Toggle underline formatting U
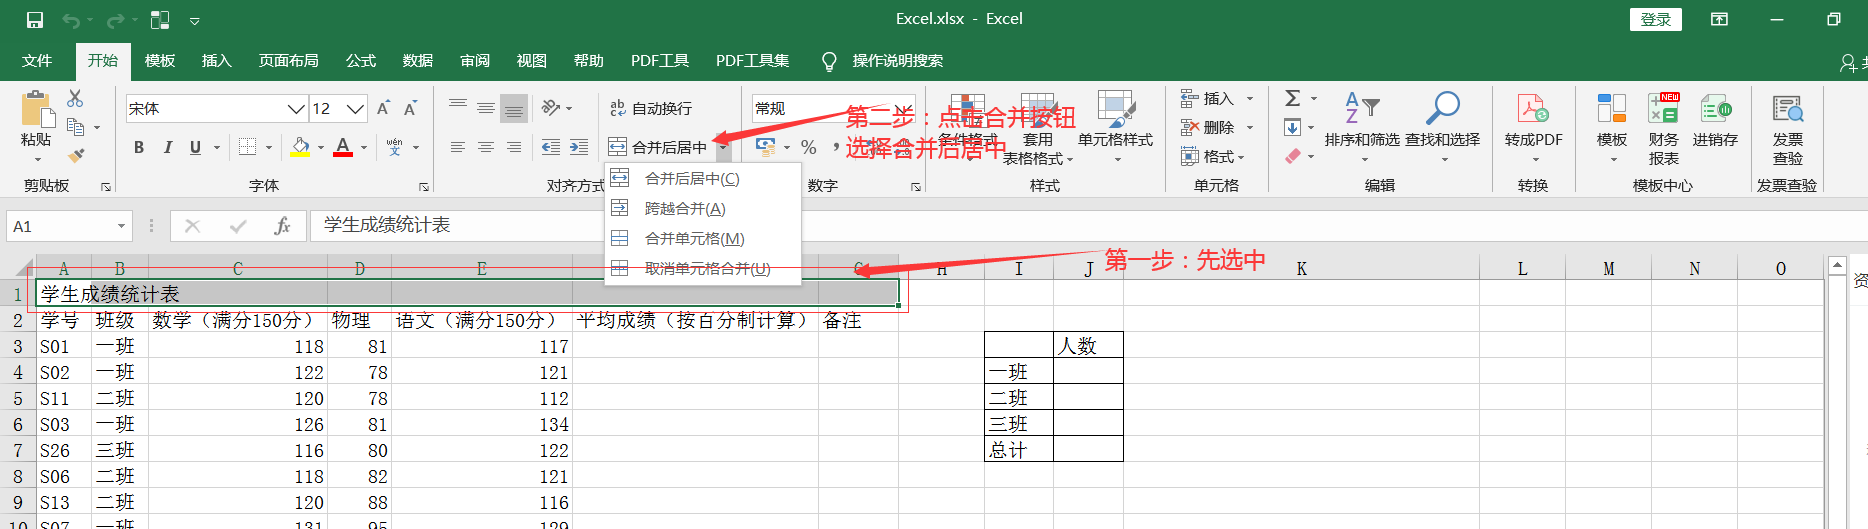Viewport: 1868px width, 529px height. point(195,147)
